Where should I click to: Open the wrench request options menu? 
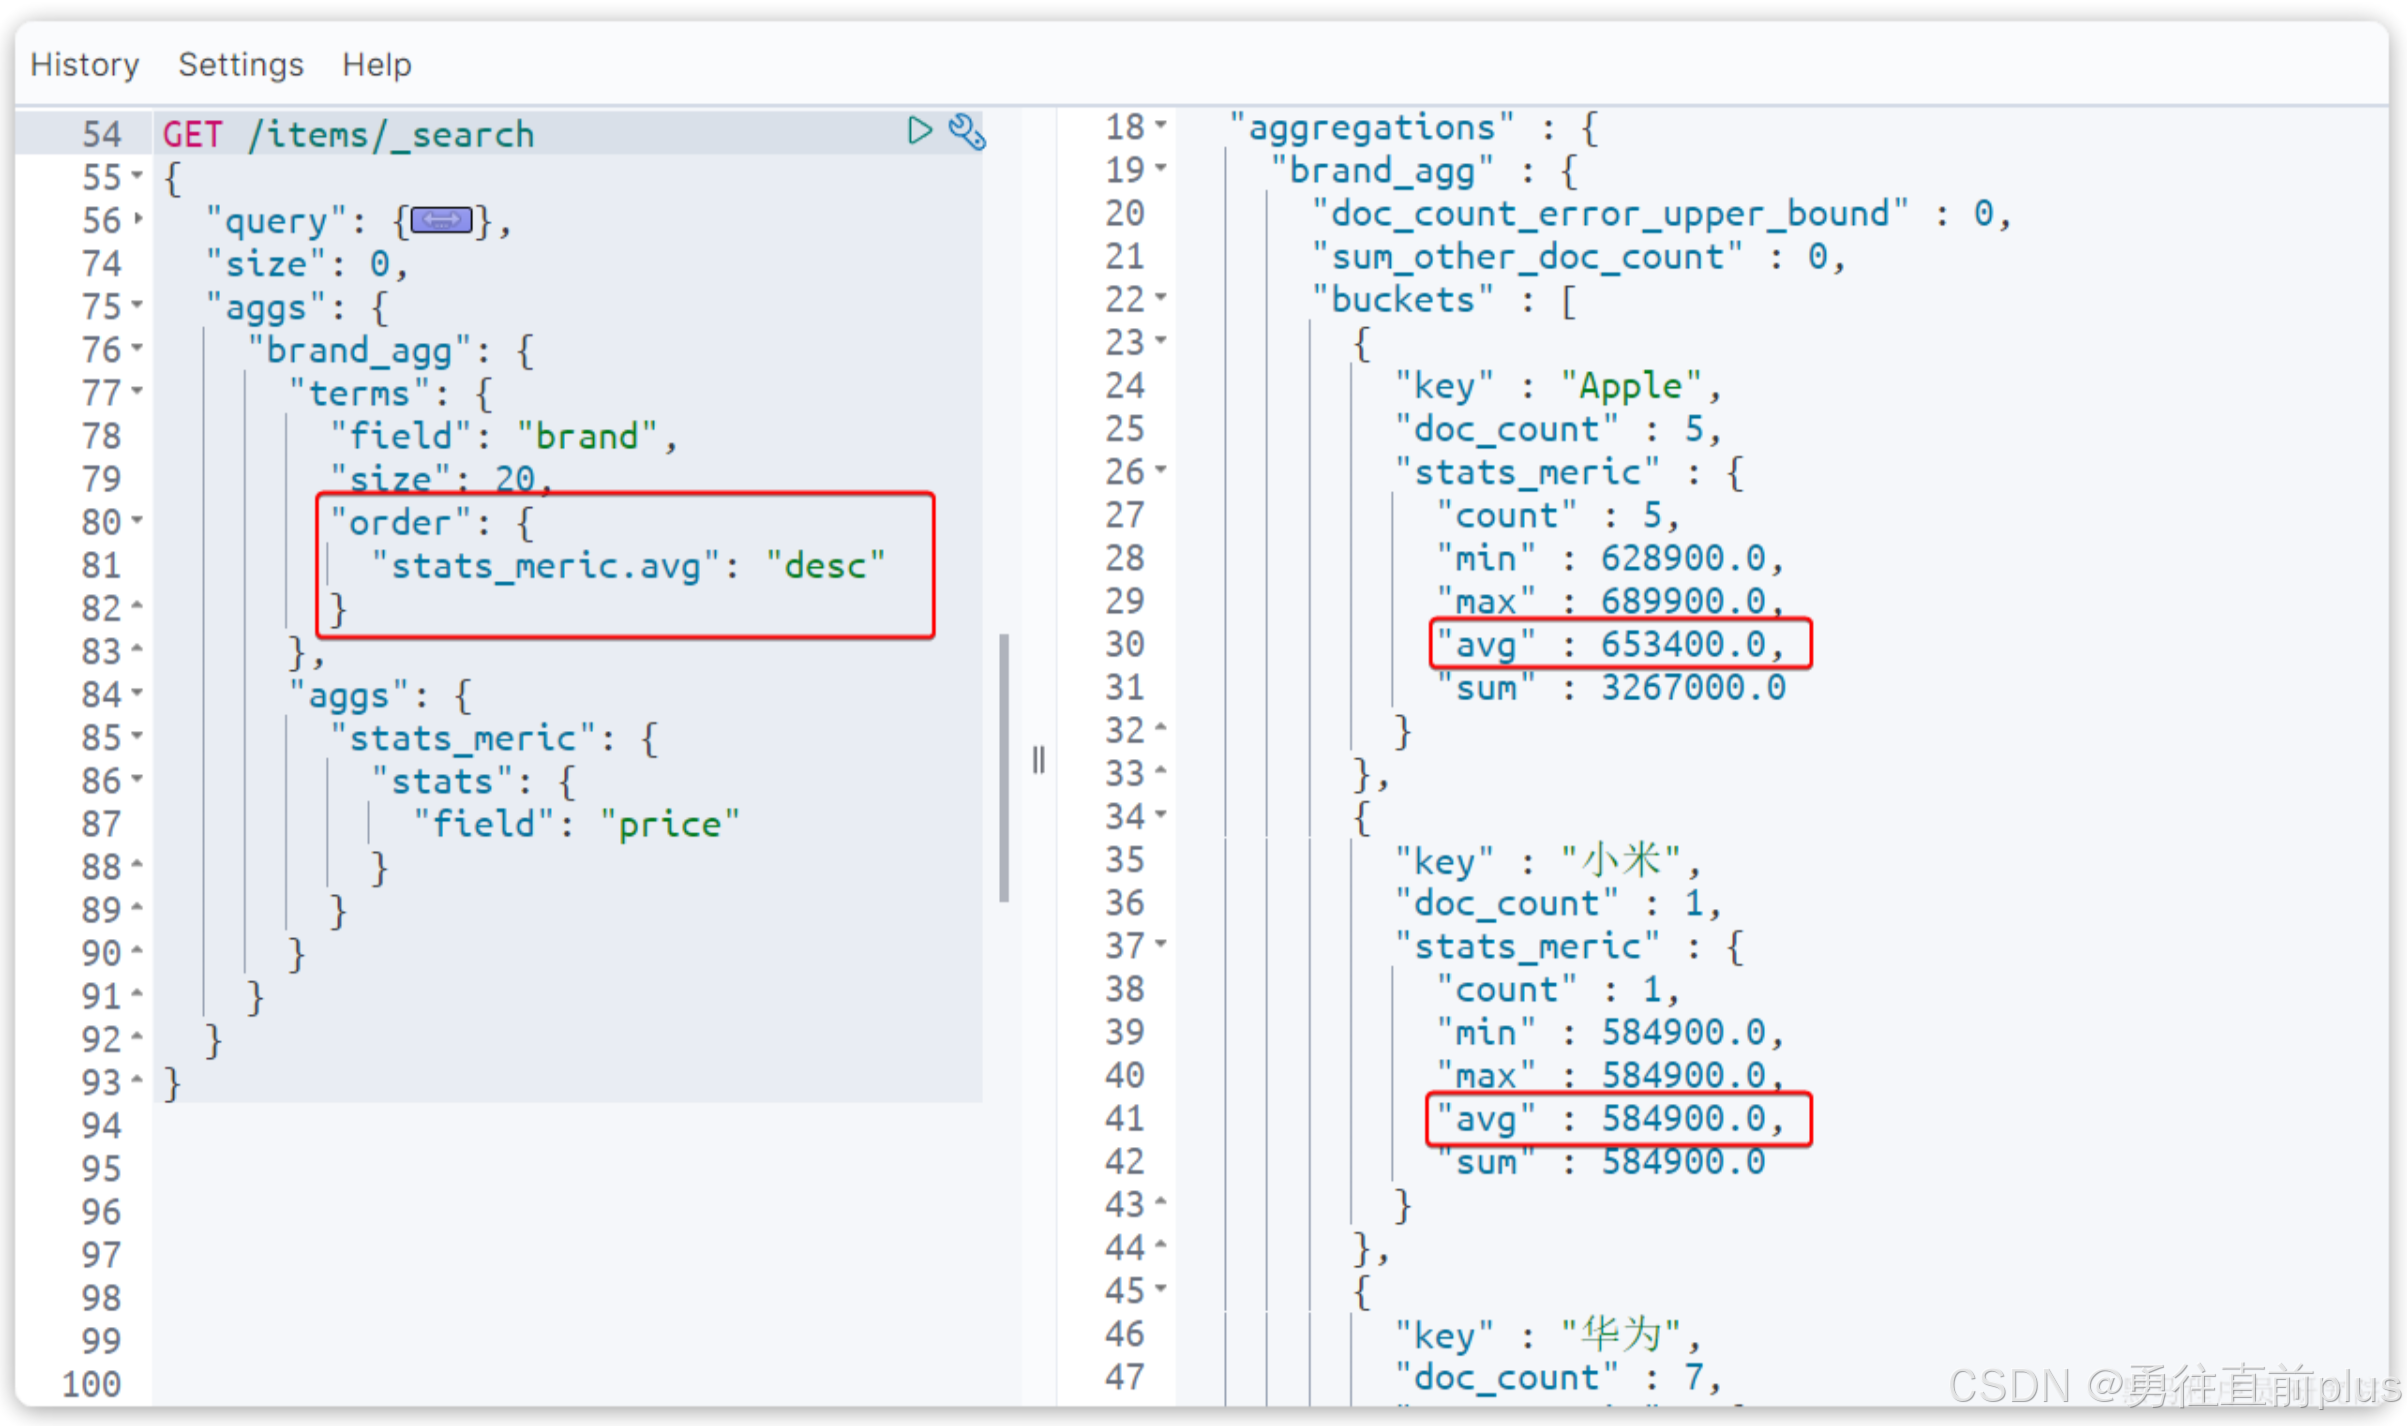(966, 132)
